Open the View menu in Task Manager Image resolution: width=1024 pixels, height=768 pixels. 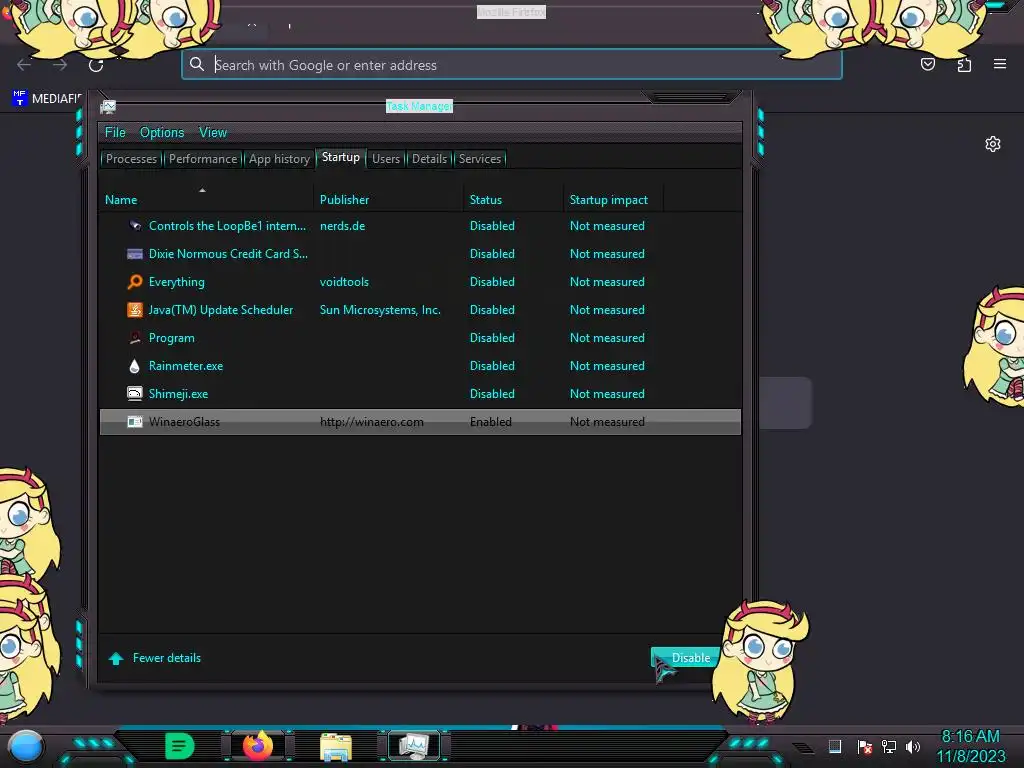pos(213,133)
